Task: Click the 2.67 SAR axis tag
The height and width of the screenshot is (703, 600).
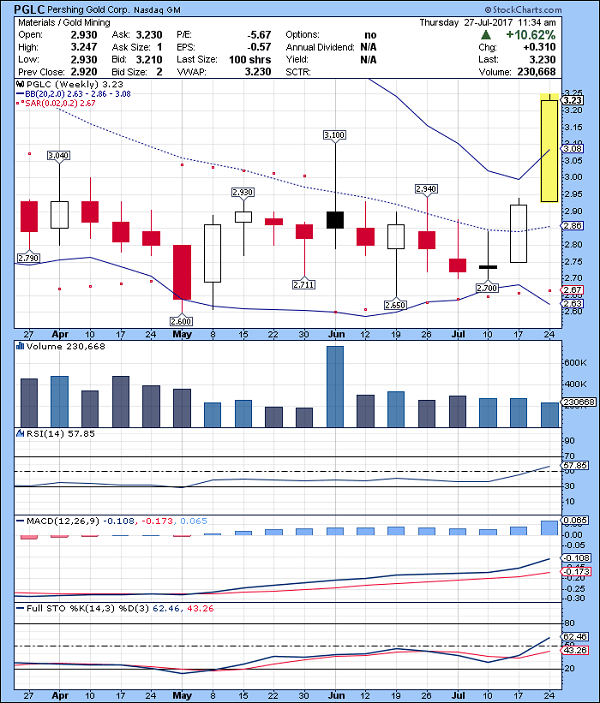Action: point(573,290)
